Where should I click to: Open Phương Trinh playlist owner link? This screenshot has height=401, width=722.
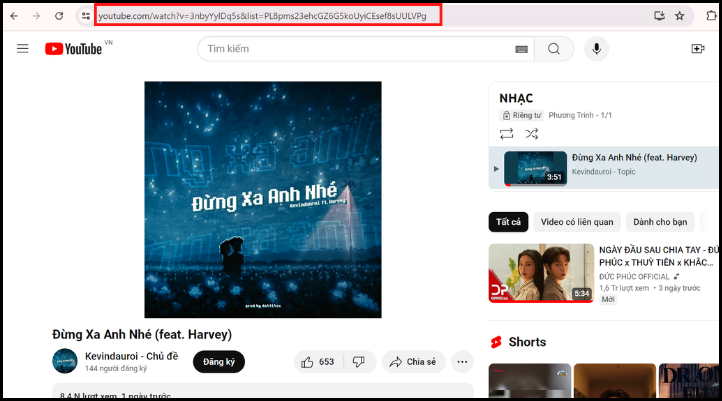[x=571, y=115]
